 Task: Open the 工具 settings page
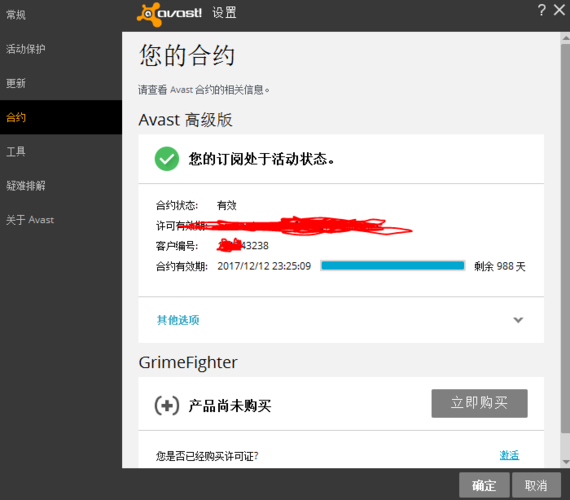(16, 151)
